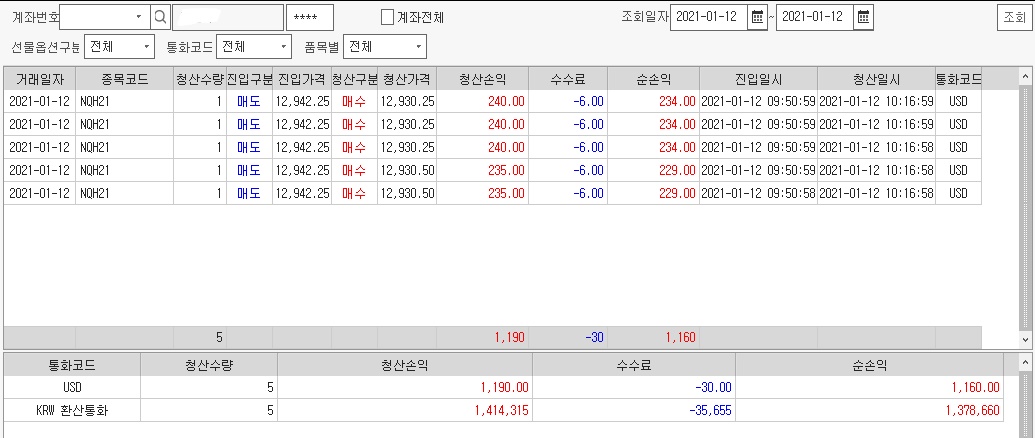
Task: Click the upper table scroll-up arrow
Action: (x=1025, y=77)
